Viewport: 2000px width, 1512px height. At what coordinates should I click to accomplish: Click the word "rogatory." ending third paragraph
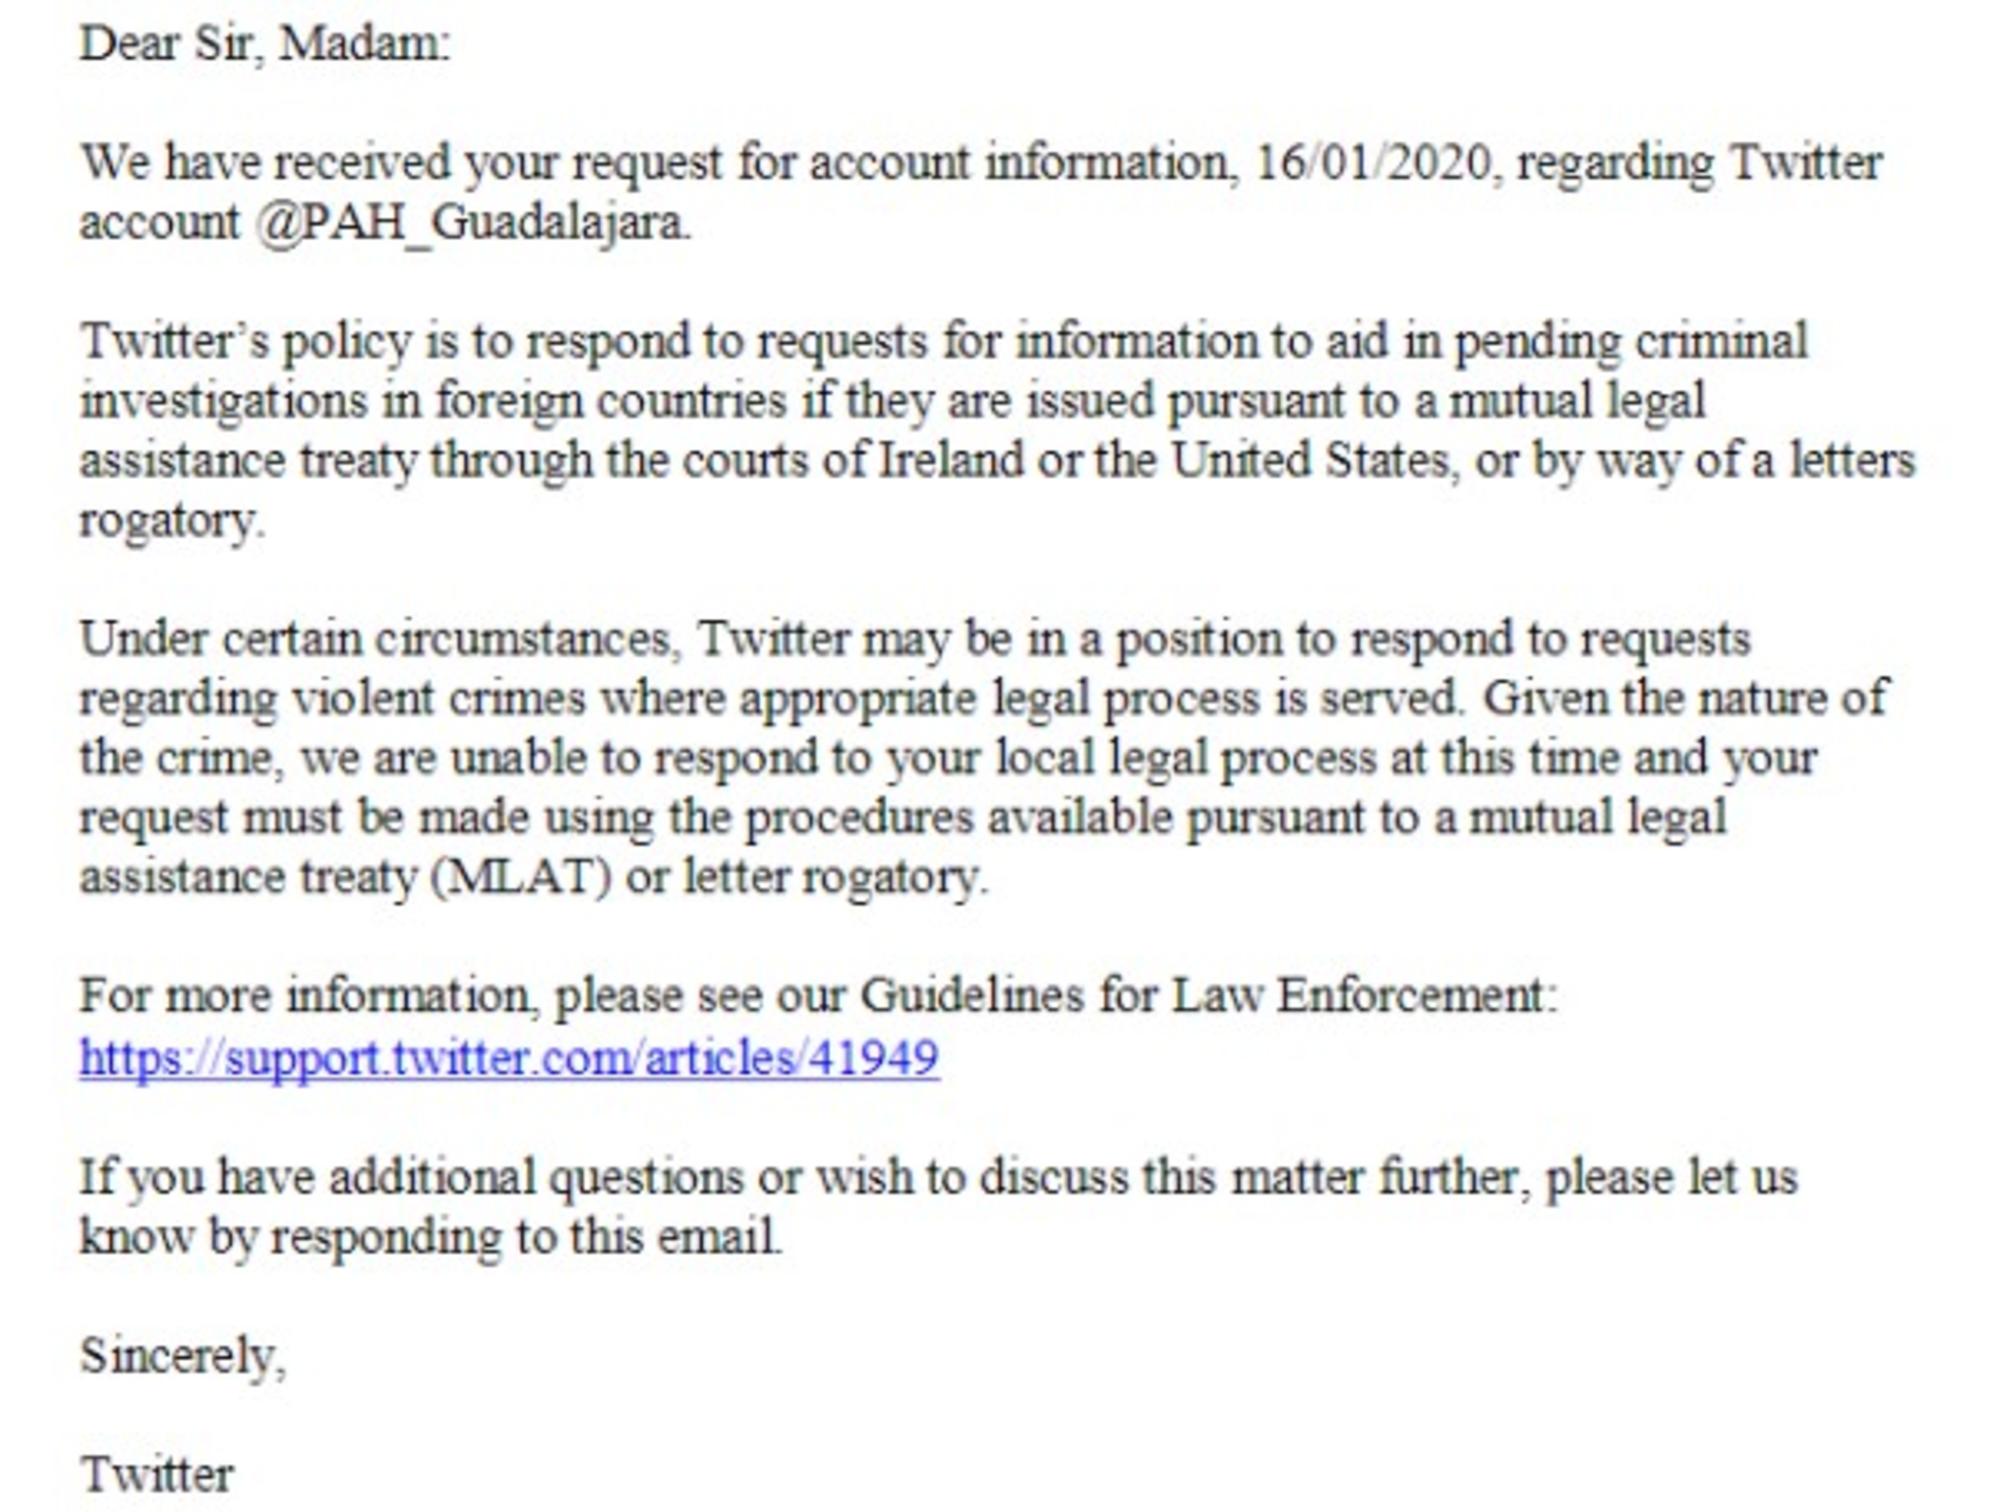(x=172, y=520)
